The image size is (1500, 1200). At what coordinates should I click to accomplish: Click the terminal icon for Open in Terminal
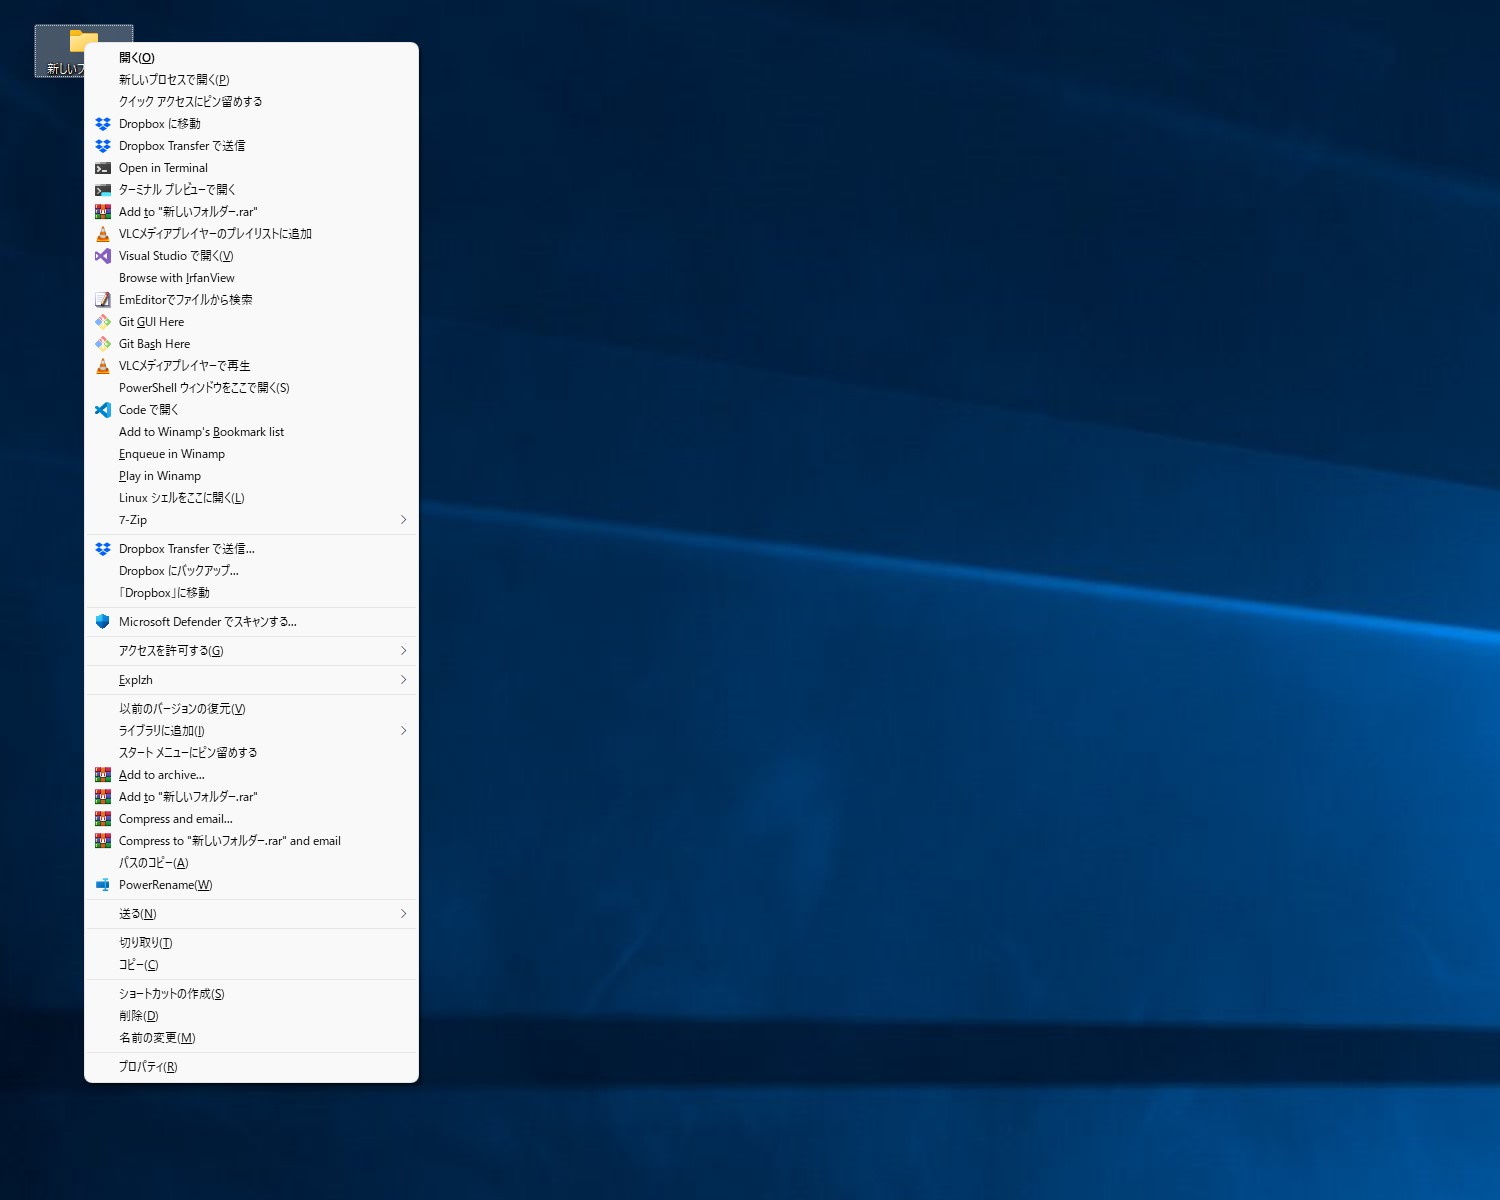coord(103,168)
